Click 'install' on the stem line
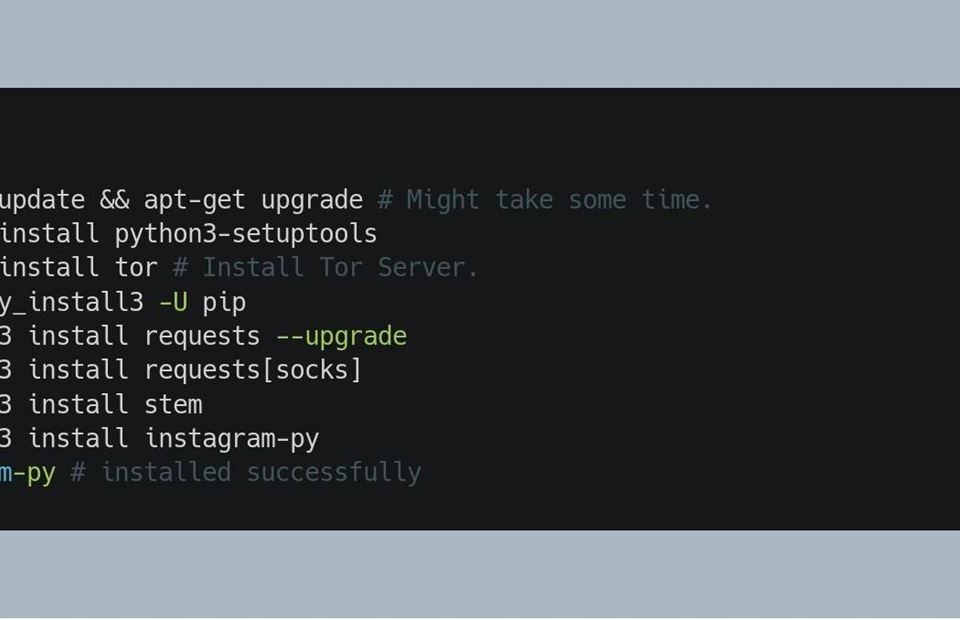960x620 pixels. pyautogui.click(x=78, y=405)
